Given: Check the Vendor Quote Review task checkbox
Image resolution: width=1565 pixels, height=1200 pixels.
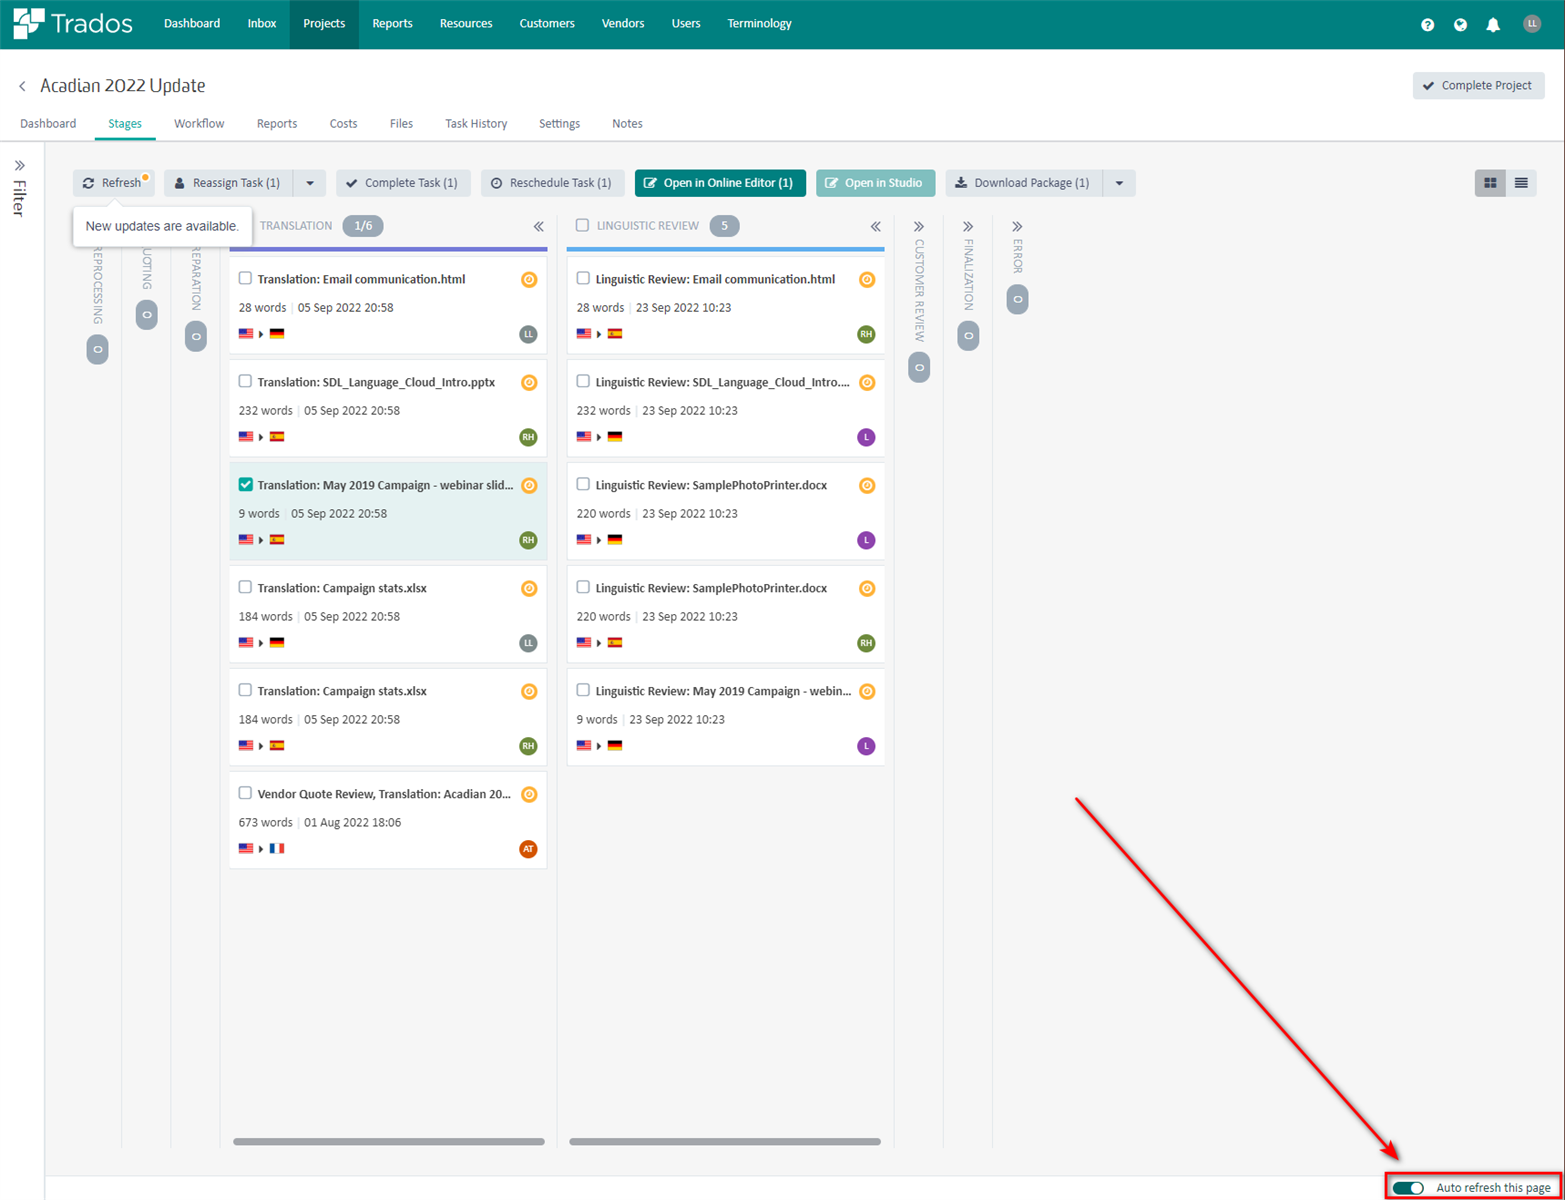Looking at the screenshot, I should [x=245, y=794].
